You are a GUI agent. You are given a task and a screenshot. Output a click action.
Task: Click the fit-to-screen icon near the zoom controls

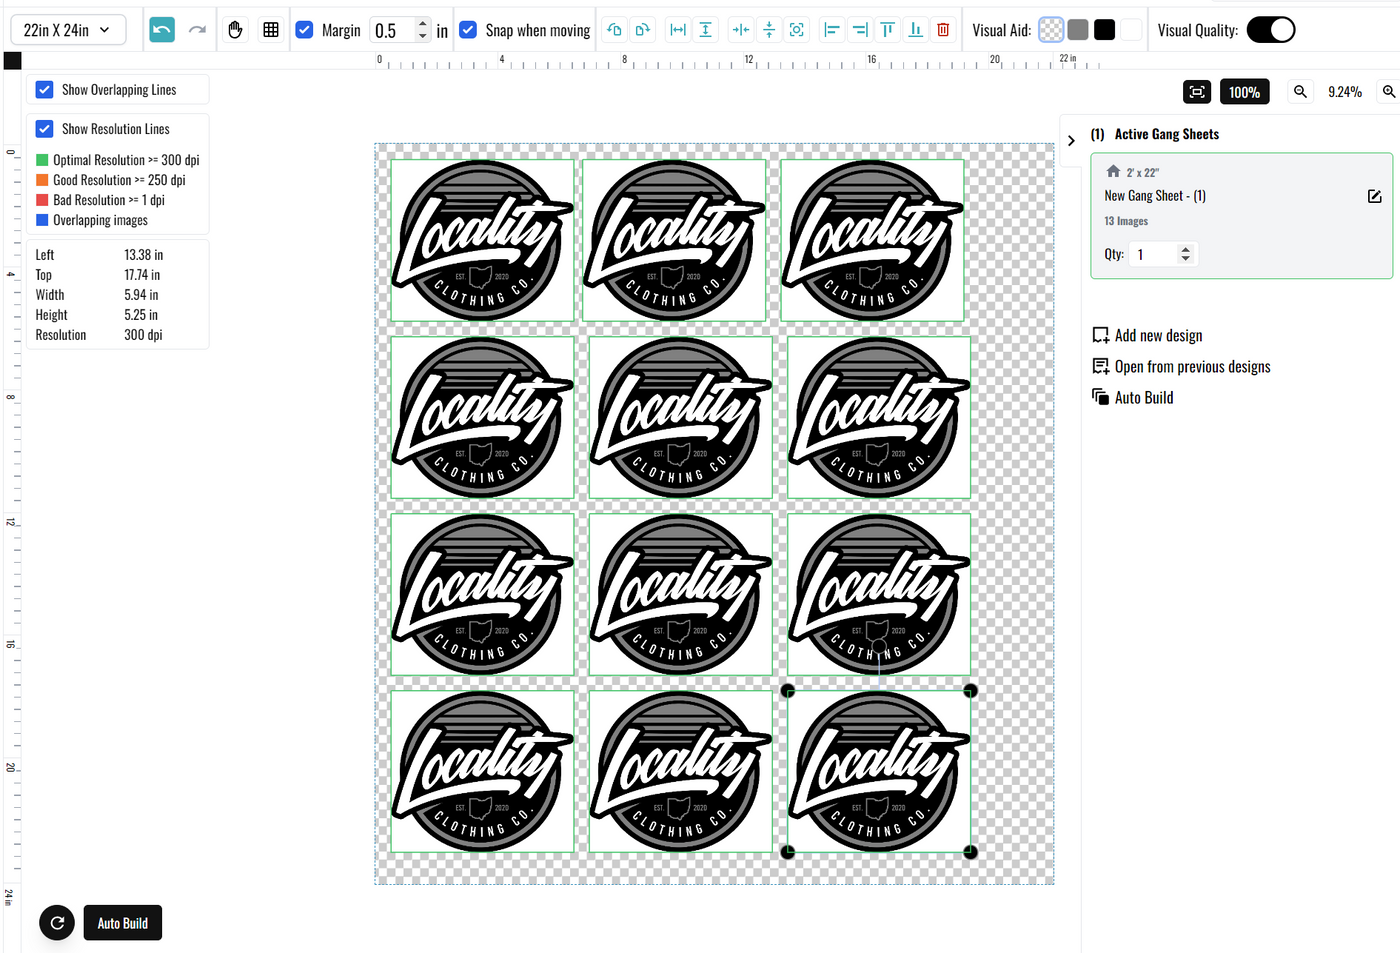pos(1197,91)
